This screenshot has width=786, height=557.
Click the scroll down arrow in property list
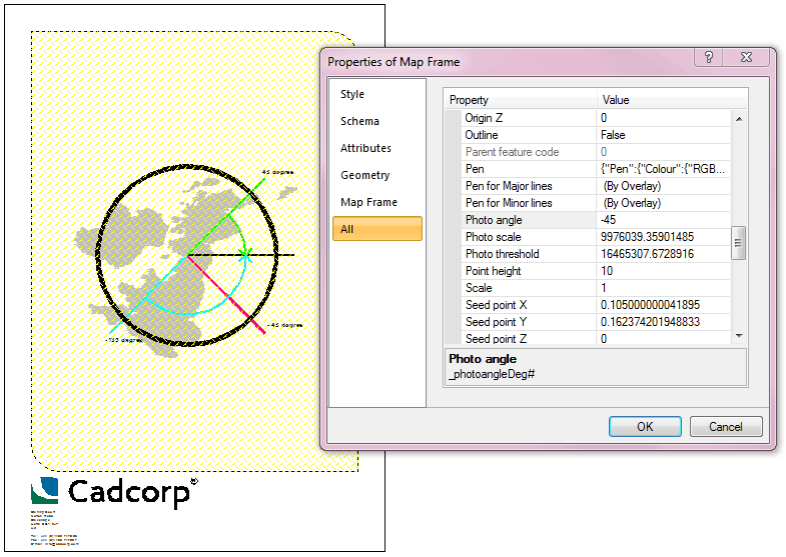(739, 336)
